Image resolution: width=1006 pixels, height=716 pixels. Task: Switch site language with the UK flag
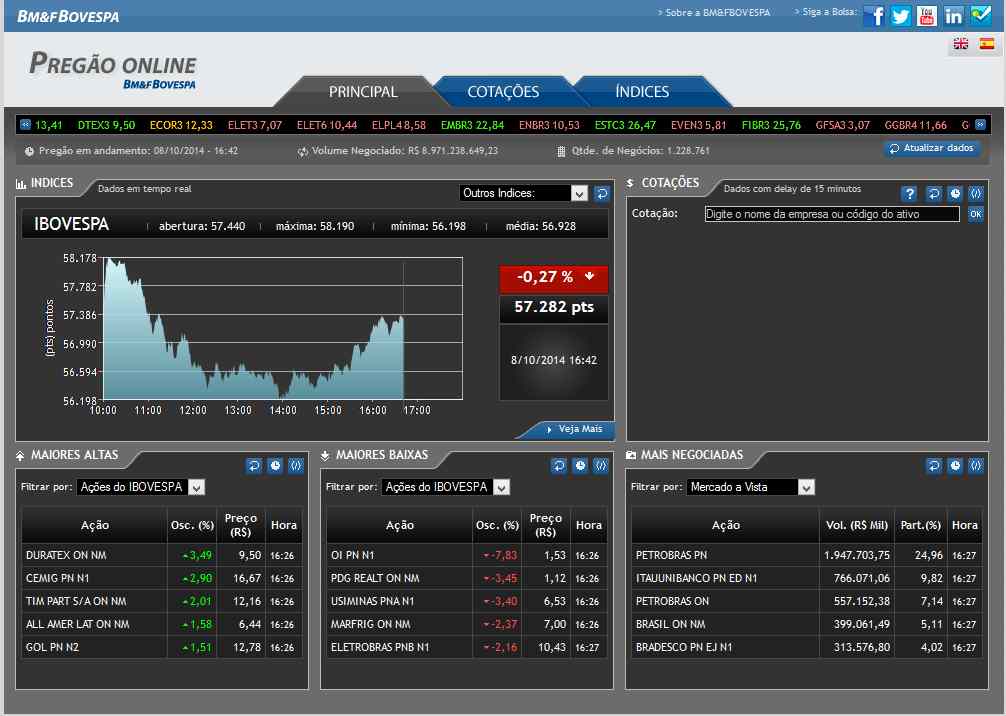(960, 44)
